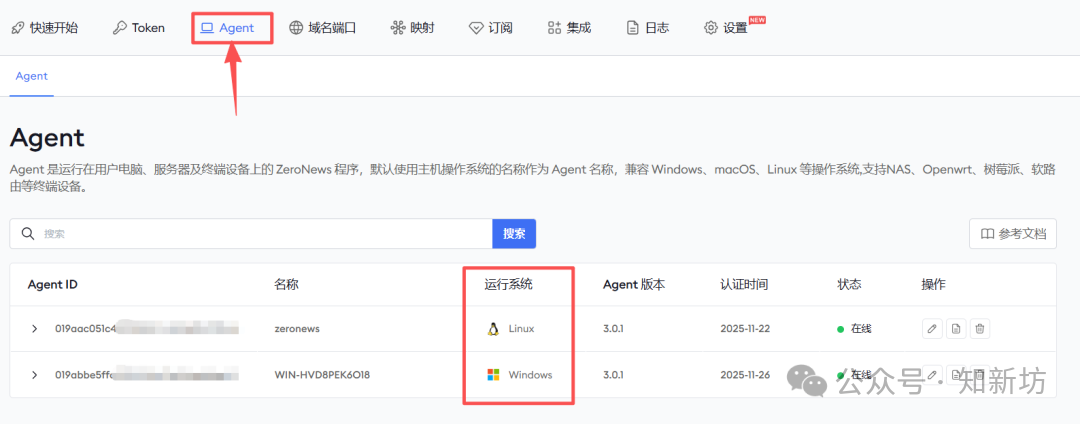This screenshot has width=1080, height=424.
Task: Click the rocket icon beside 快速开始
Action: click(x=17, y=28)
